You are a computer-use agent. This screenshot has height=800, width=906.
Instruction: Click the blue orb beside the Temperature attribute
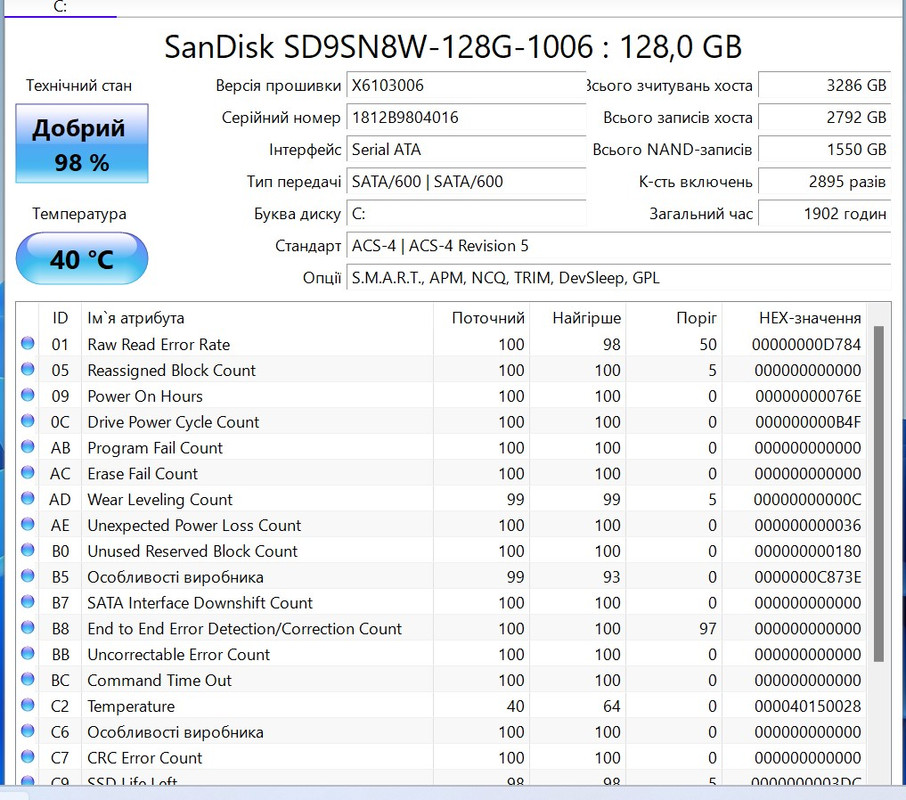coord(27,705)
